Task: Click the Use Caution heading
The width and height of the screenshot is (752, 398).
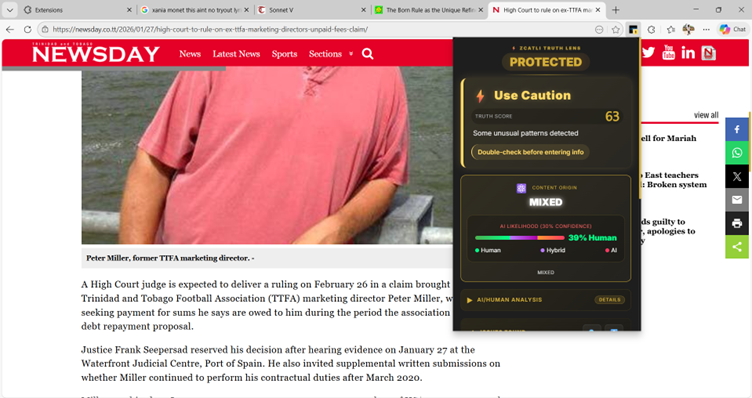Action: 532,95
